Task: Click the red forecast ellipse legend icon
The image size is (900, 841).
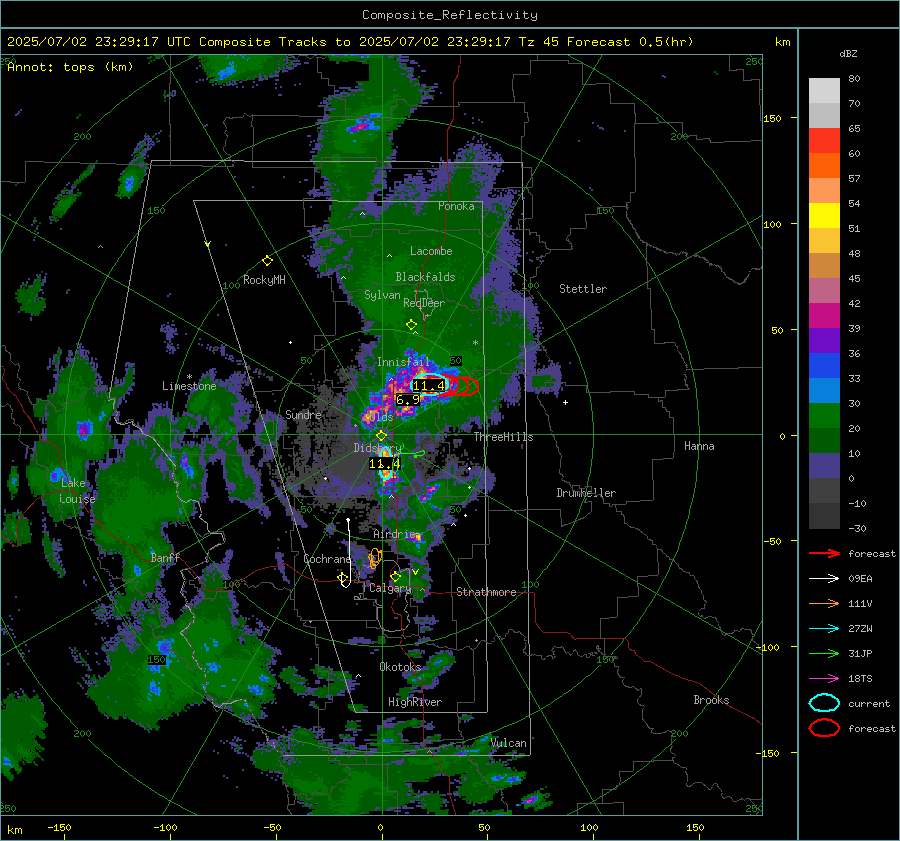Action: [824, 728]
